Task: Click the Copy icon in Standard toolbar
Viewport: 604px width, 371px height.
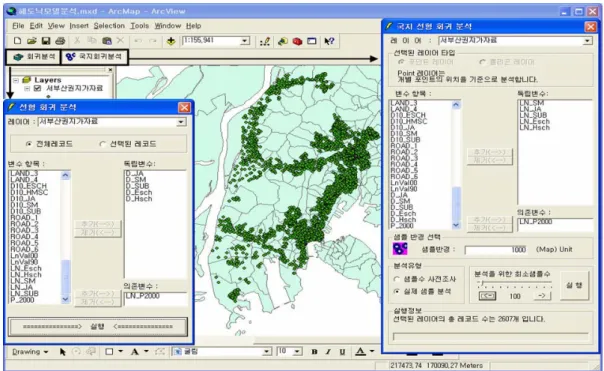Action: 92,40
